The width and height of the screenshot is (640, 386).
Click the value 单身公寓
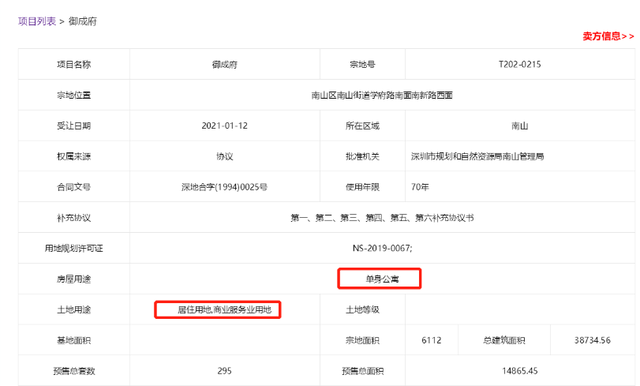tap(382, 279)
